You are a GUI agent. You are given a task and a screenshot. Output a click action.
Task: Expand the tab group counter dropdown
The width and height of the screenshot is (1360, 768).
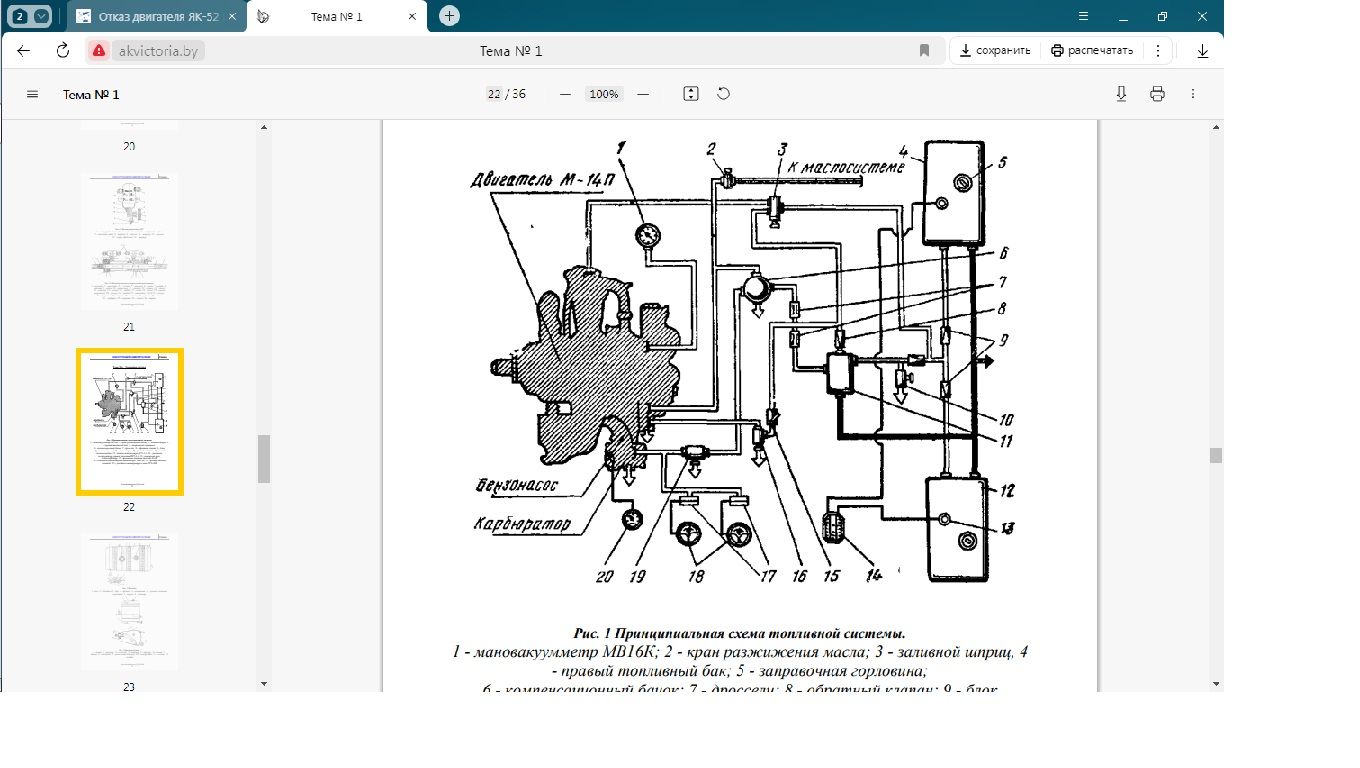(x=40, y=17)
